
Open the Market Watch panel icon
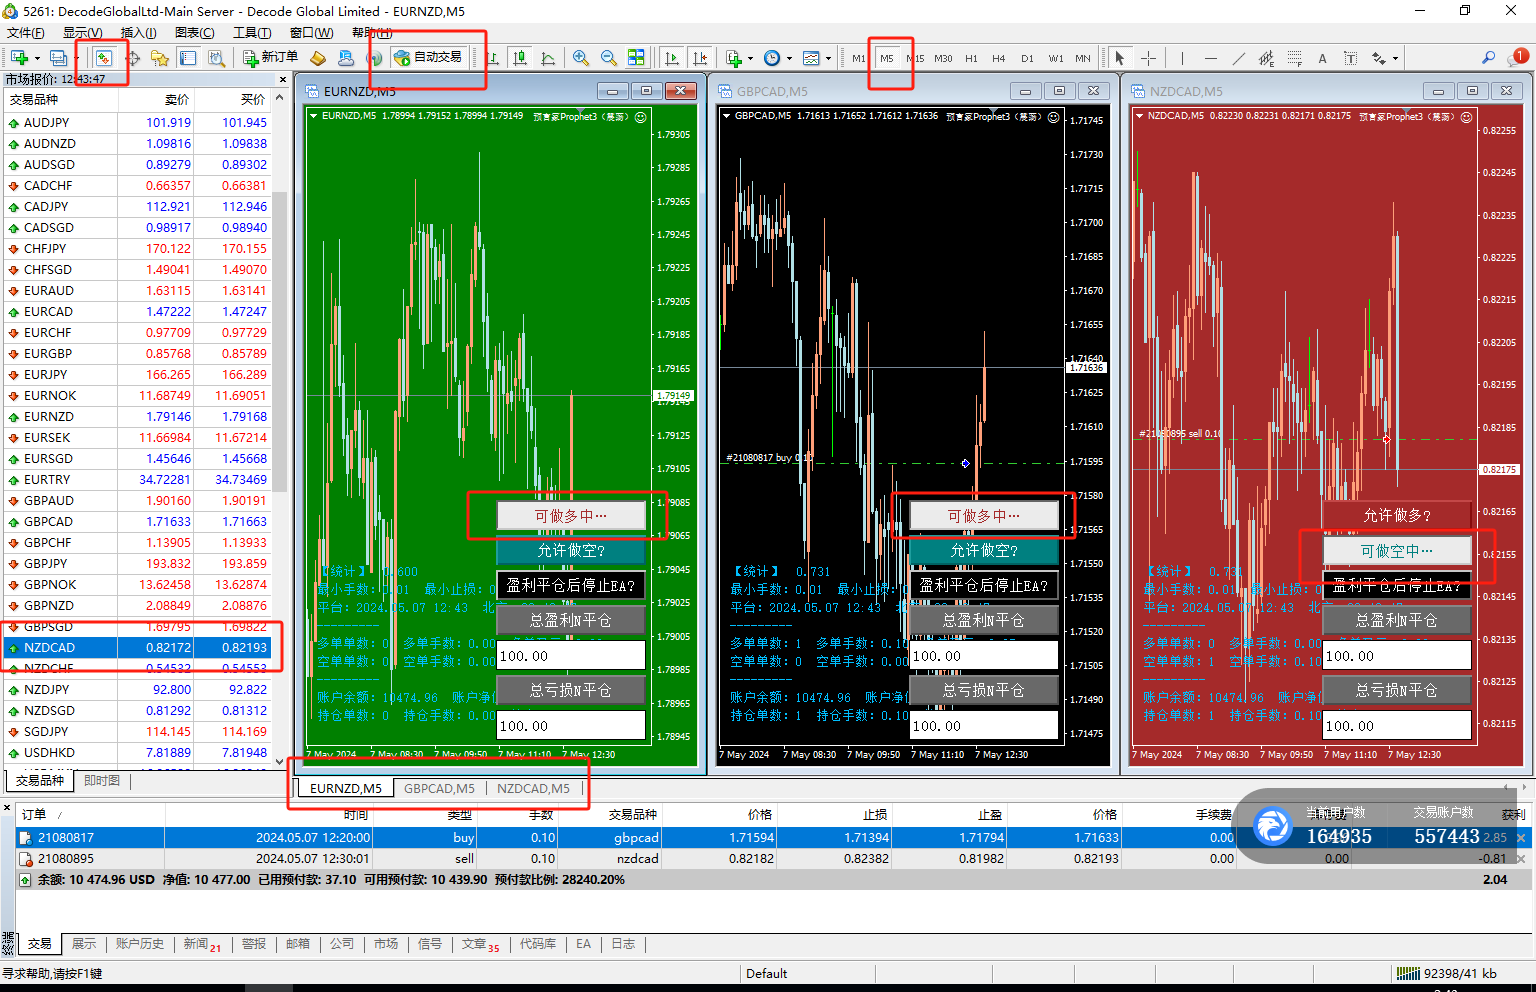[x=103, y=58]
